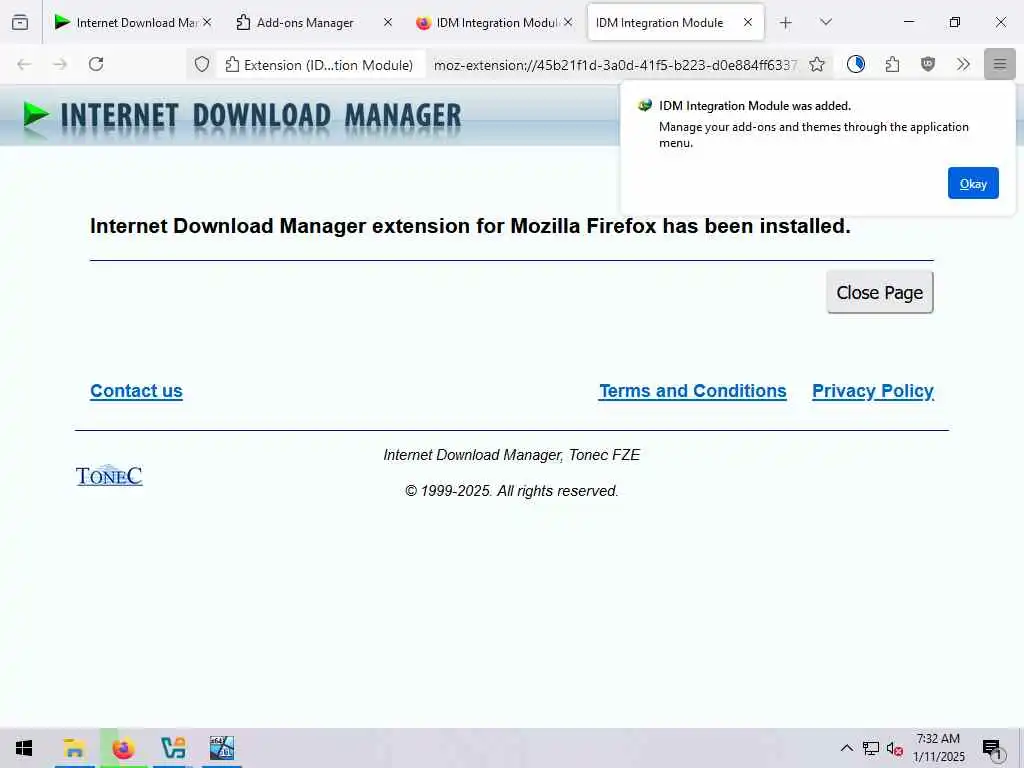This screenshot has height=768, width=1024.
Task: Open the clock showing 7:32 AM
Action: click(x=938, y=748)
